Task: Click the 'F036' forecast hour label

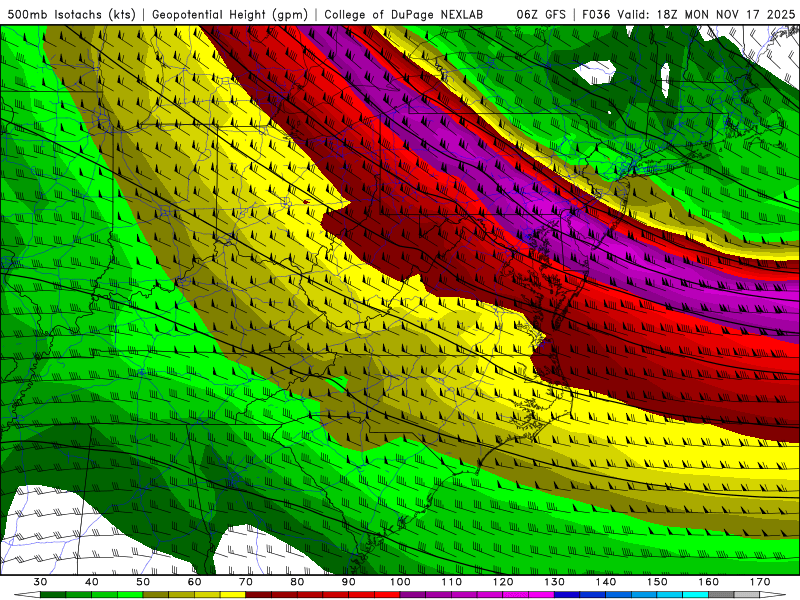Action: click(596, 15)
